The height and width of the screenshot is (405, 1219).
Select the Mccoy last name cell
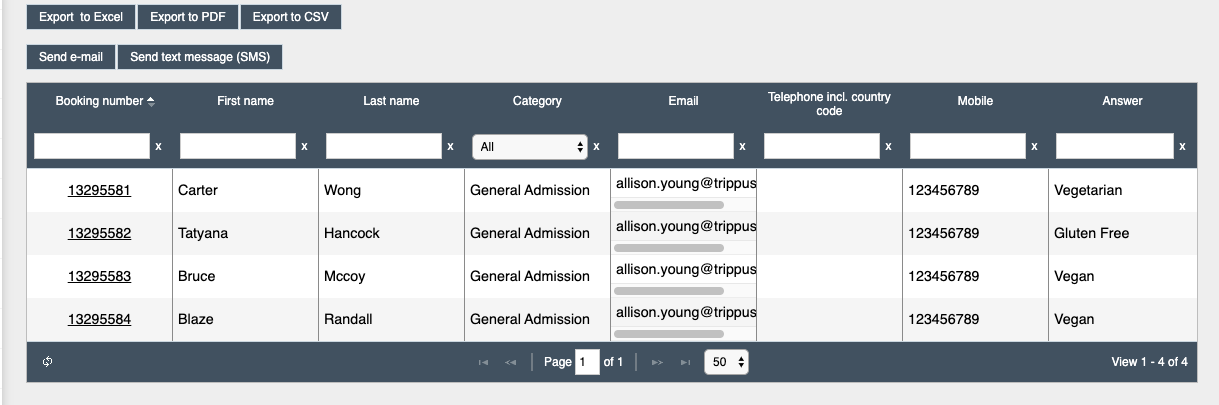pos(391,276)
